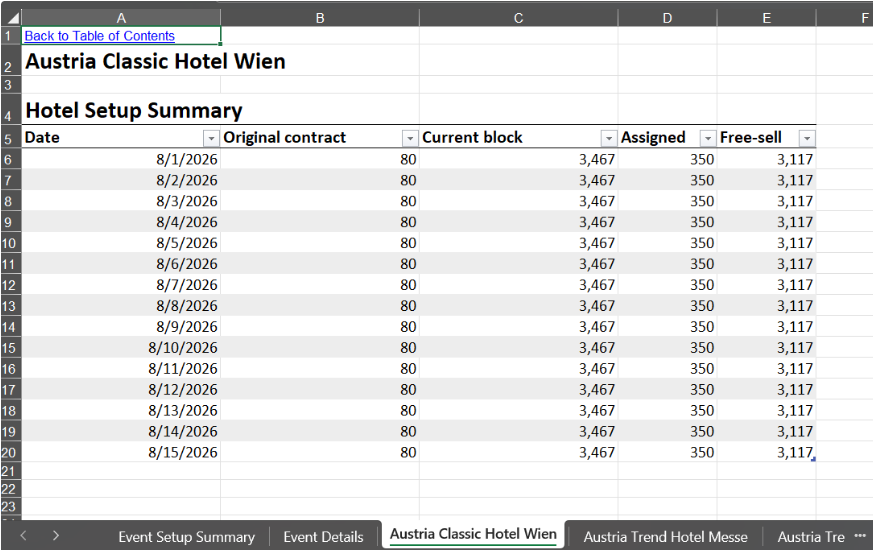Click the Date header cell text
Image resolution: width=873 pixels, height=550 pixels.
[x=42, y=138]
